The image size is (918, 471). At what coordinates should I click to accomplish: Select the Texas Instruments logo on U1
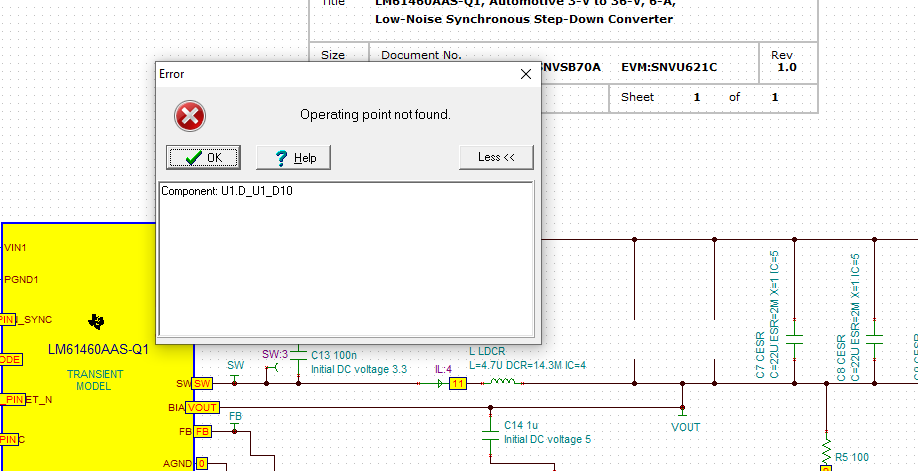coord(97,321)
